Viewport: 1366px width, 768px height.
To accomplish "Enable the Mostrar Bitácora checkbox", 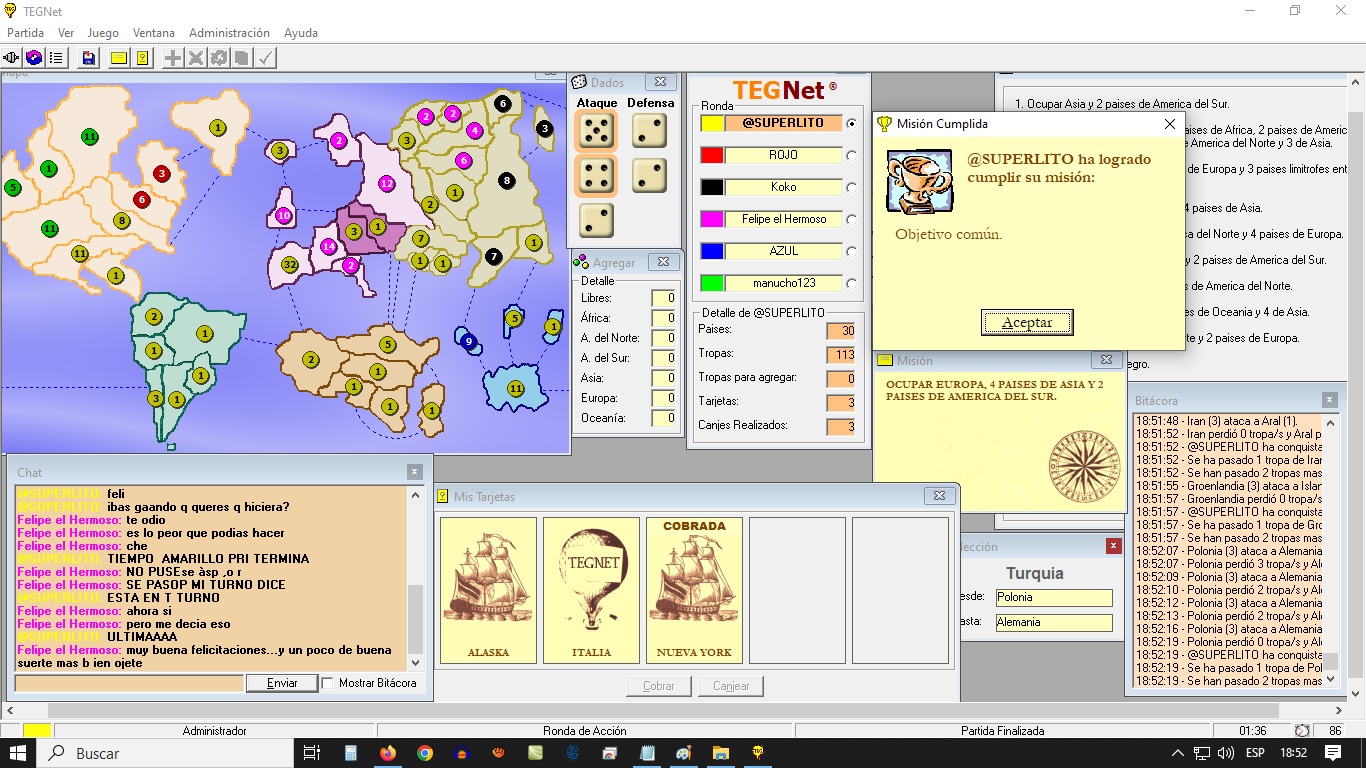I will (x=327, y=683).
